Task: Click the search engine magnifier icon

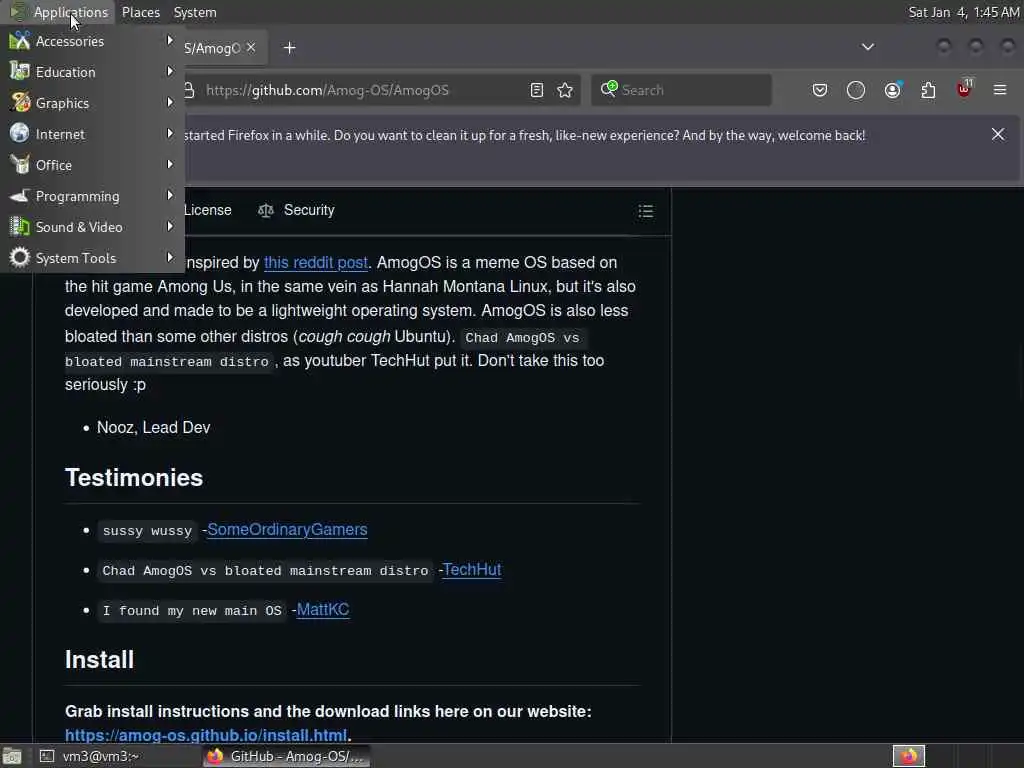Action: coord(608,89)
